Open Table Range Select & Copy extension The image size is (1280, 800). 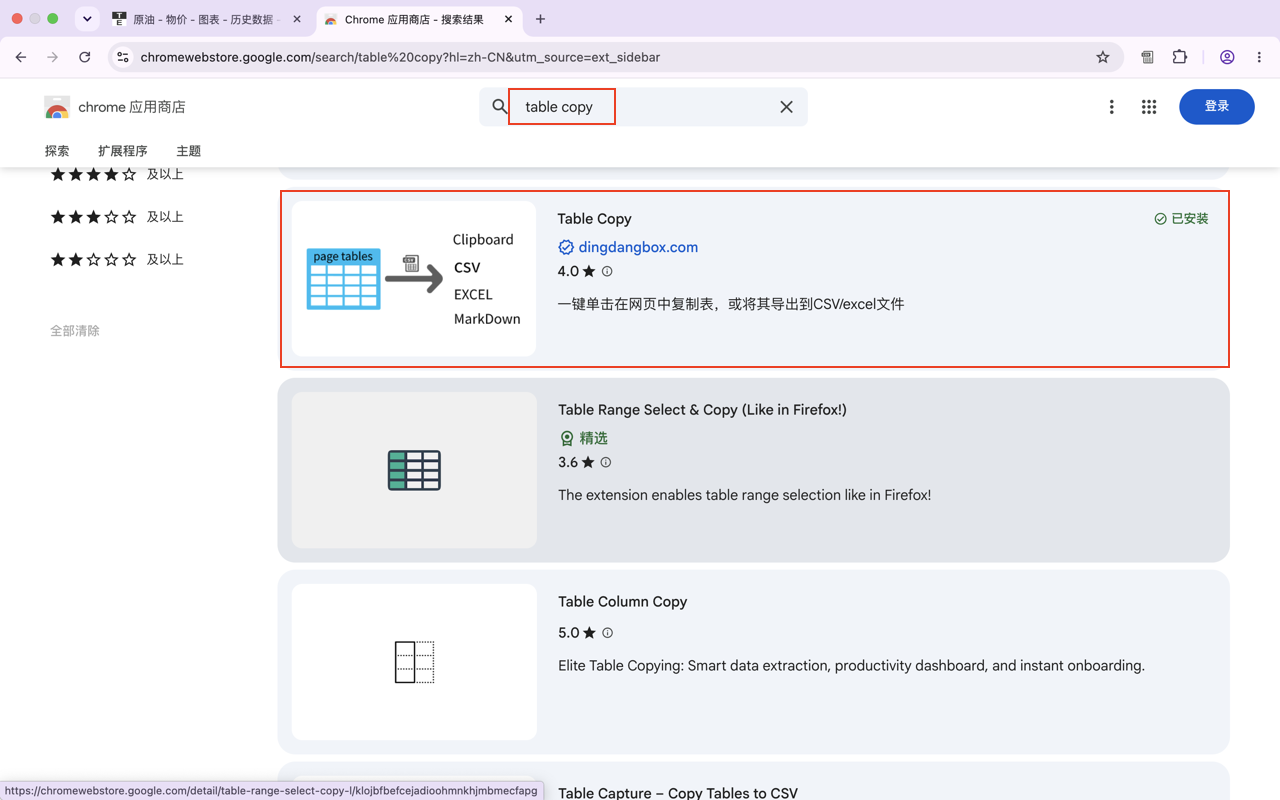702,410
